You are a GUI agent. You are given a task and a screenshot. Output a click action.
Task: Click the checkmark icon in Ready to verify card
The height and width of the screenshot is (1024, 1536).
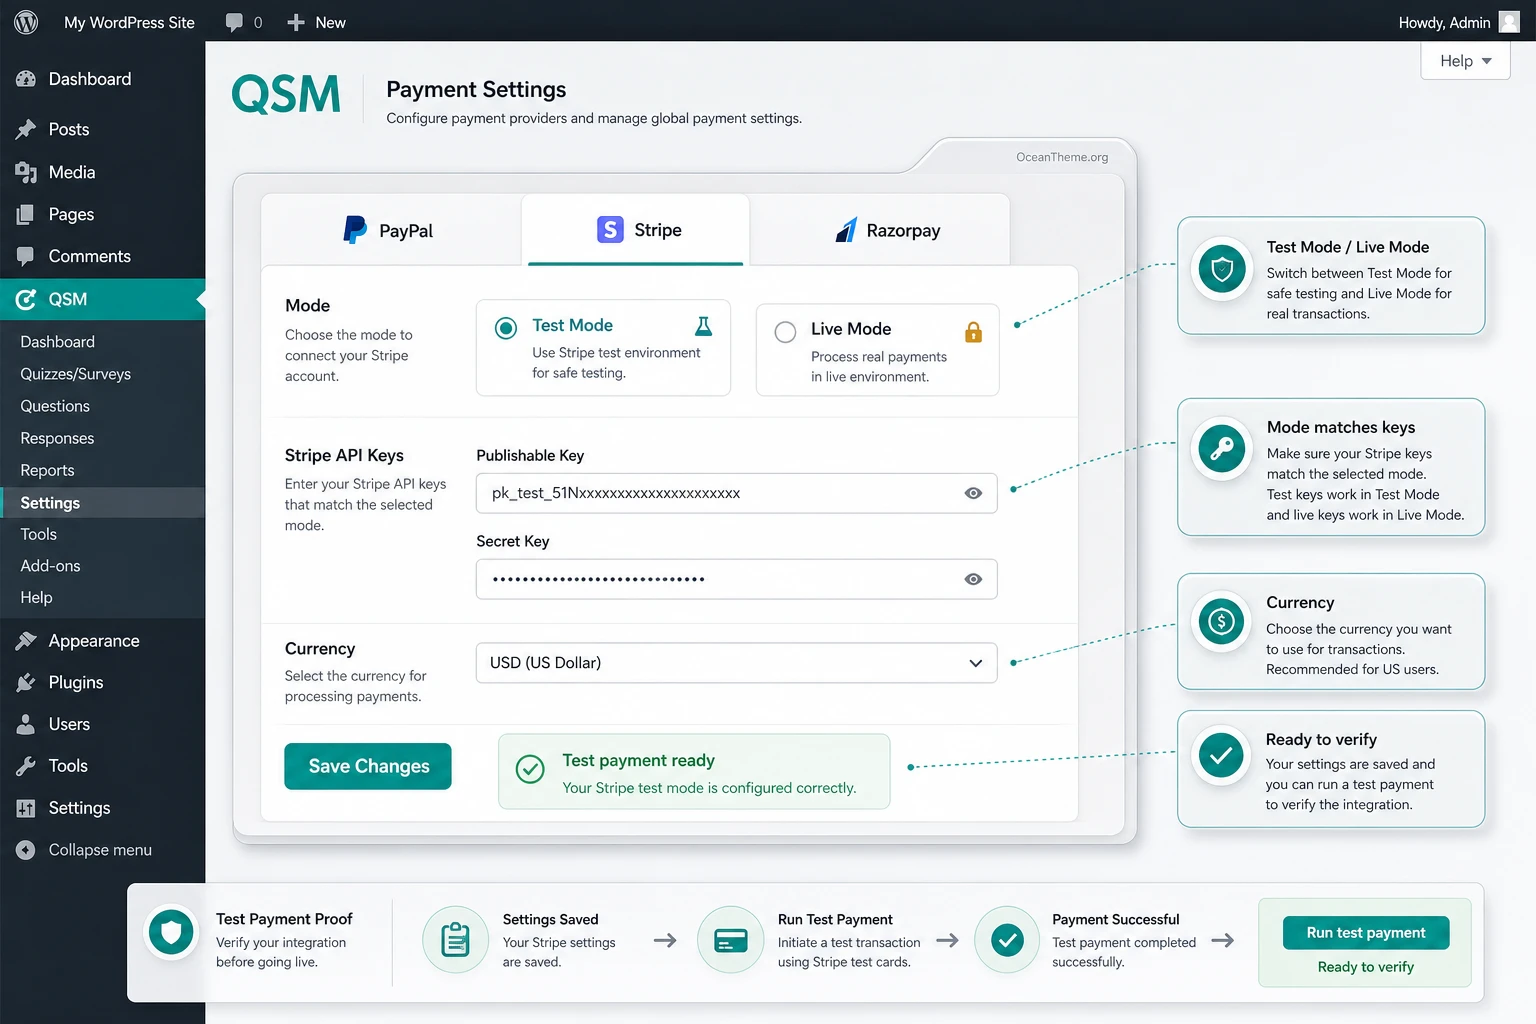coord(1221,756)
